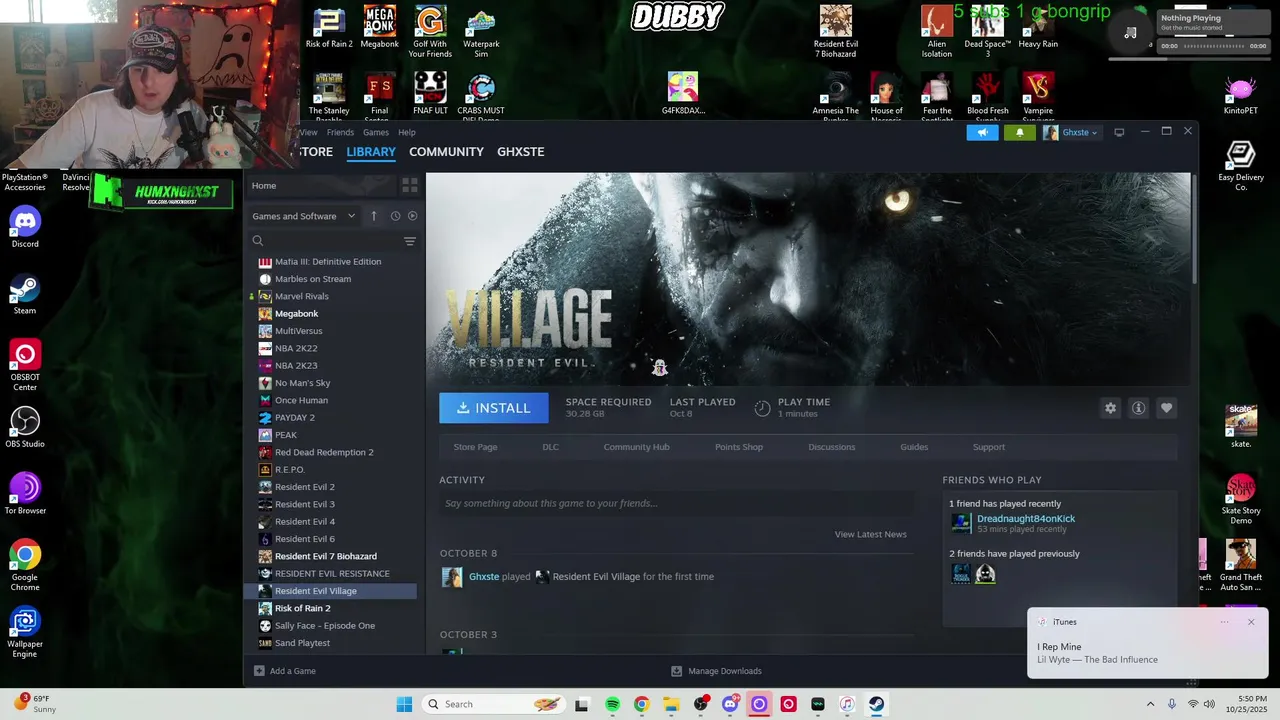
Task: Open Discord desktop shortcut
Action: tap(25, 225)
